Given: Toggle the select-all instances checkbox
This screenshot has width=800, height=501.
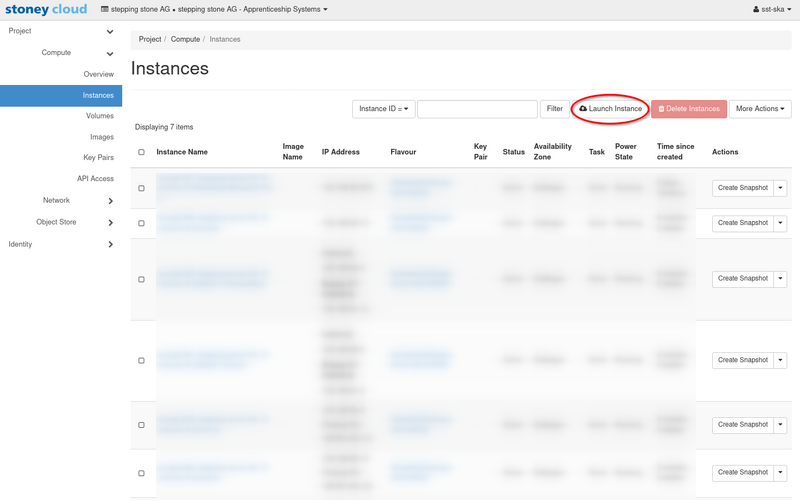Looking at the screenshot, I should click(141, 152).
